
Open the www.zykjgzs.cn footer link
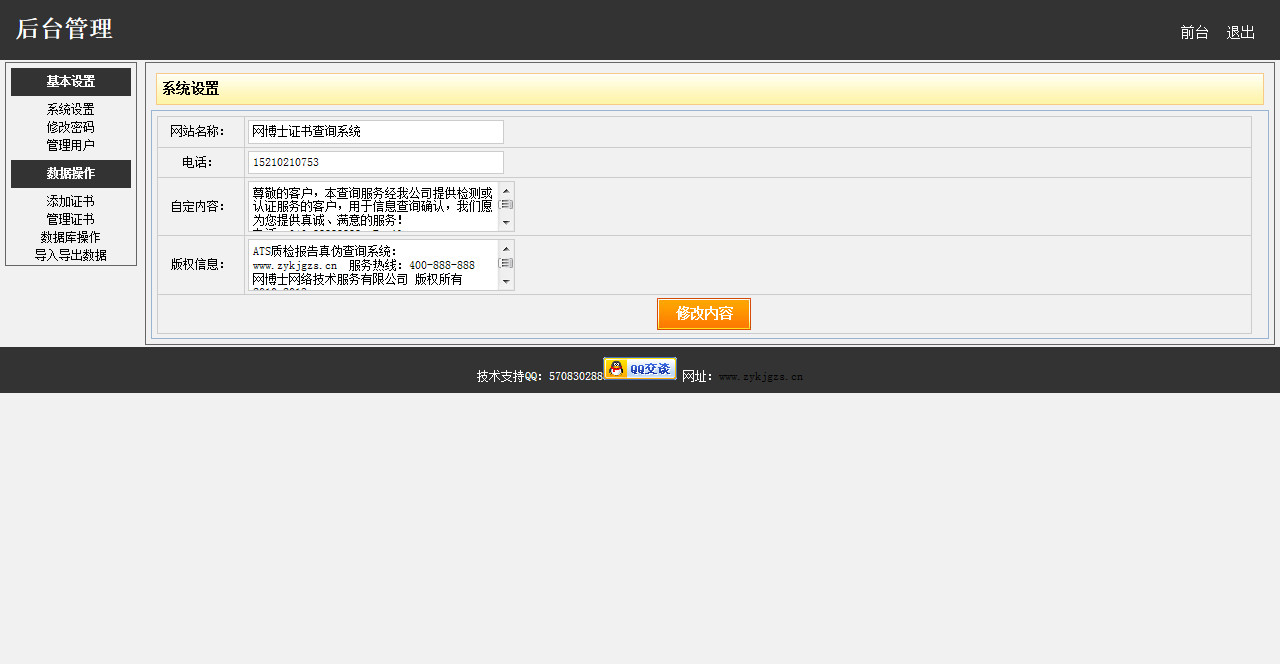pyautogui.click(x=761, y=377)
